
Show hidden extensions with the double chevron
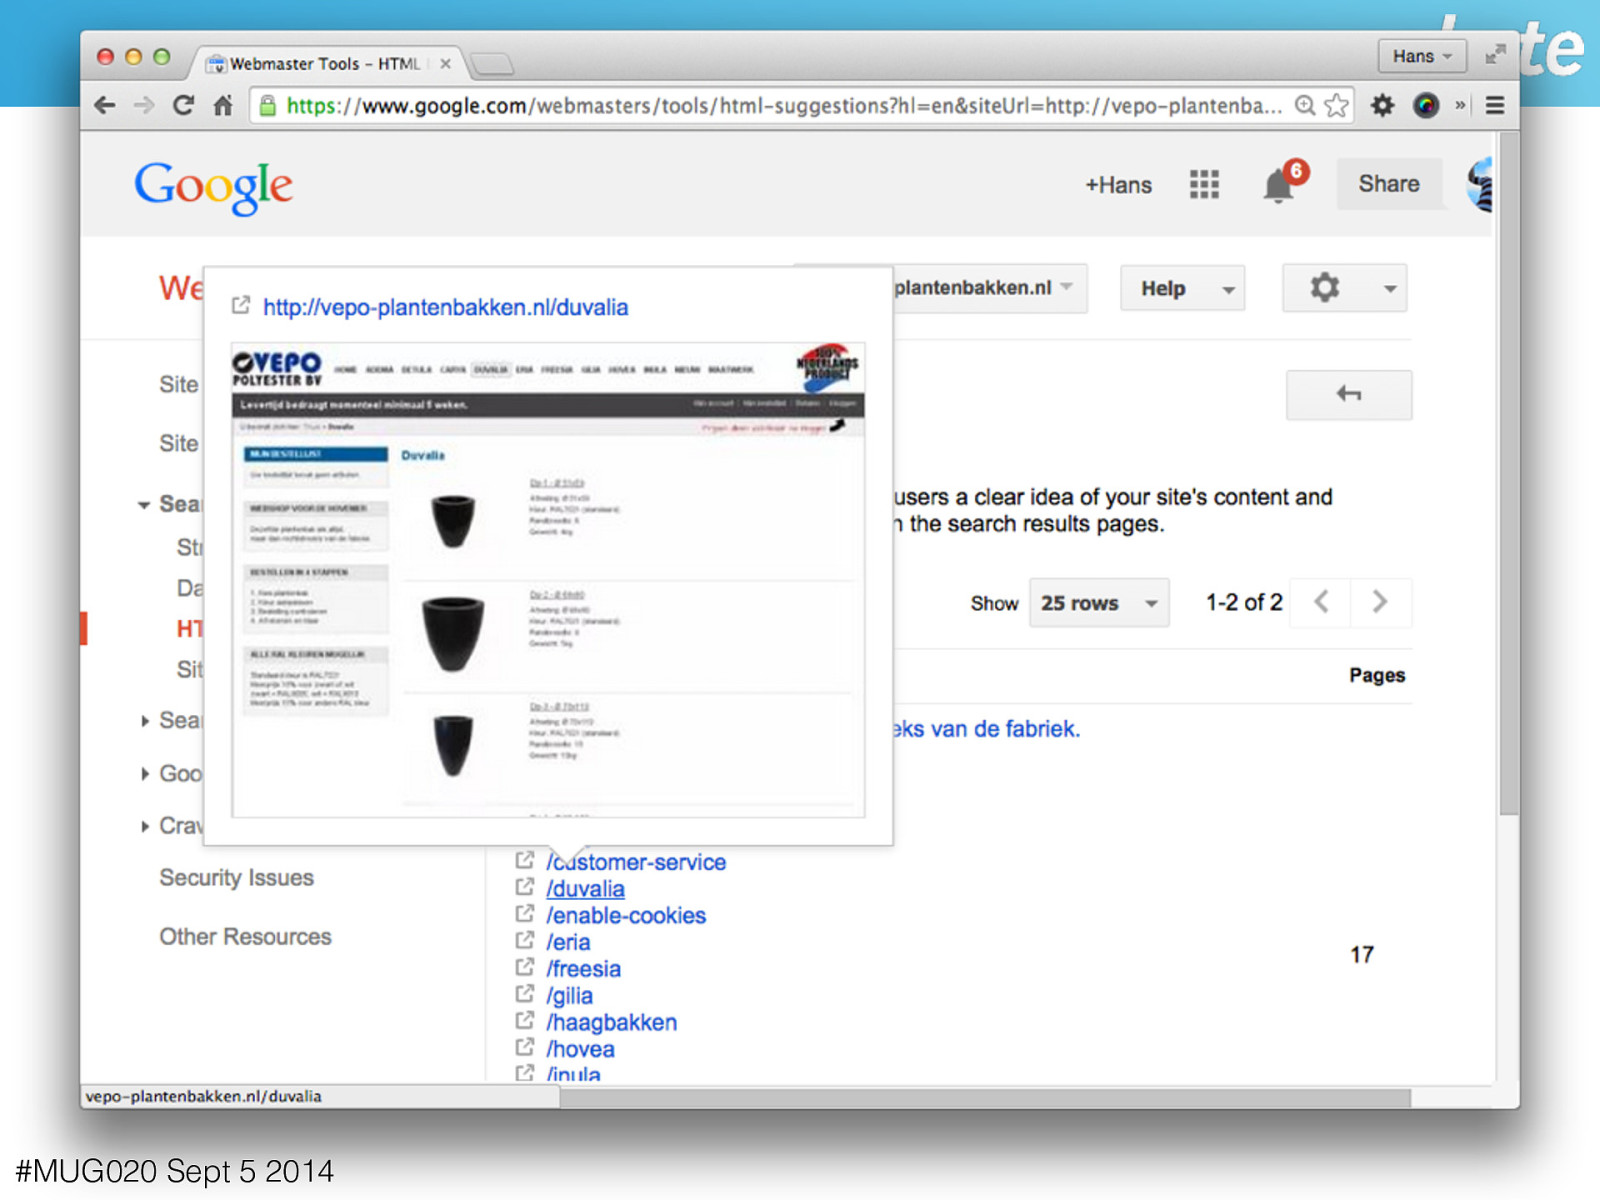click(x=1461, y=105)
